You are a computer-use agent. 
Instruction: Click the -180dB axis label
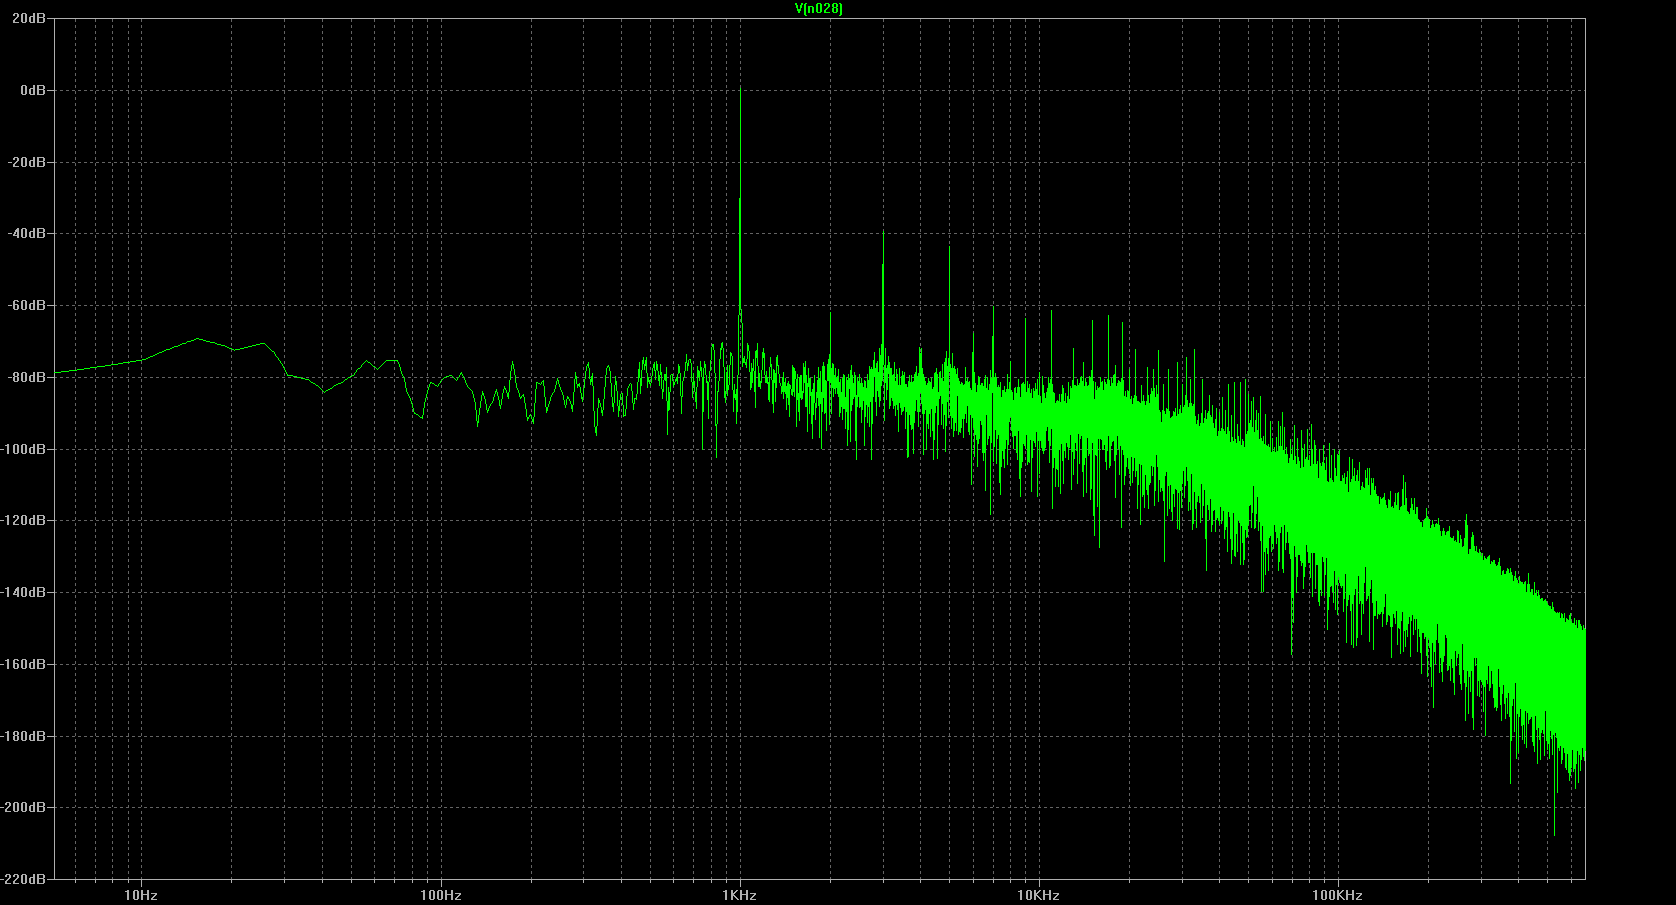pos(24,736)
